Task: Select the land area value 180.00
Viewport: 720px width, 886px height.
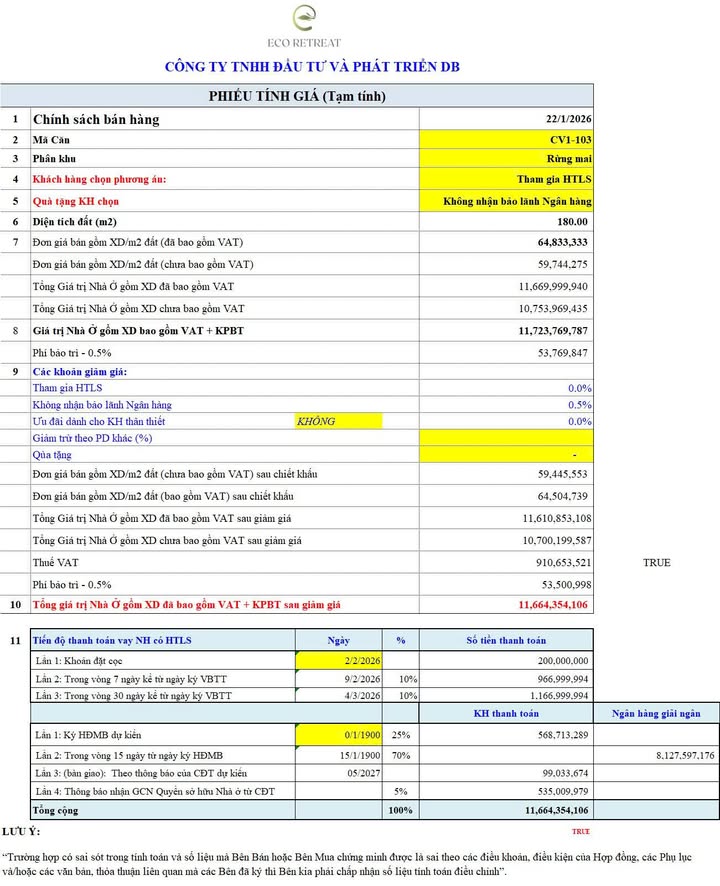Action: click(507, 221)
